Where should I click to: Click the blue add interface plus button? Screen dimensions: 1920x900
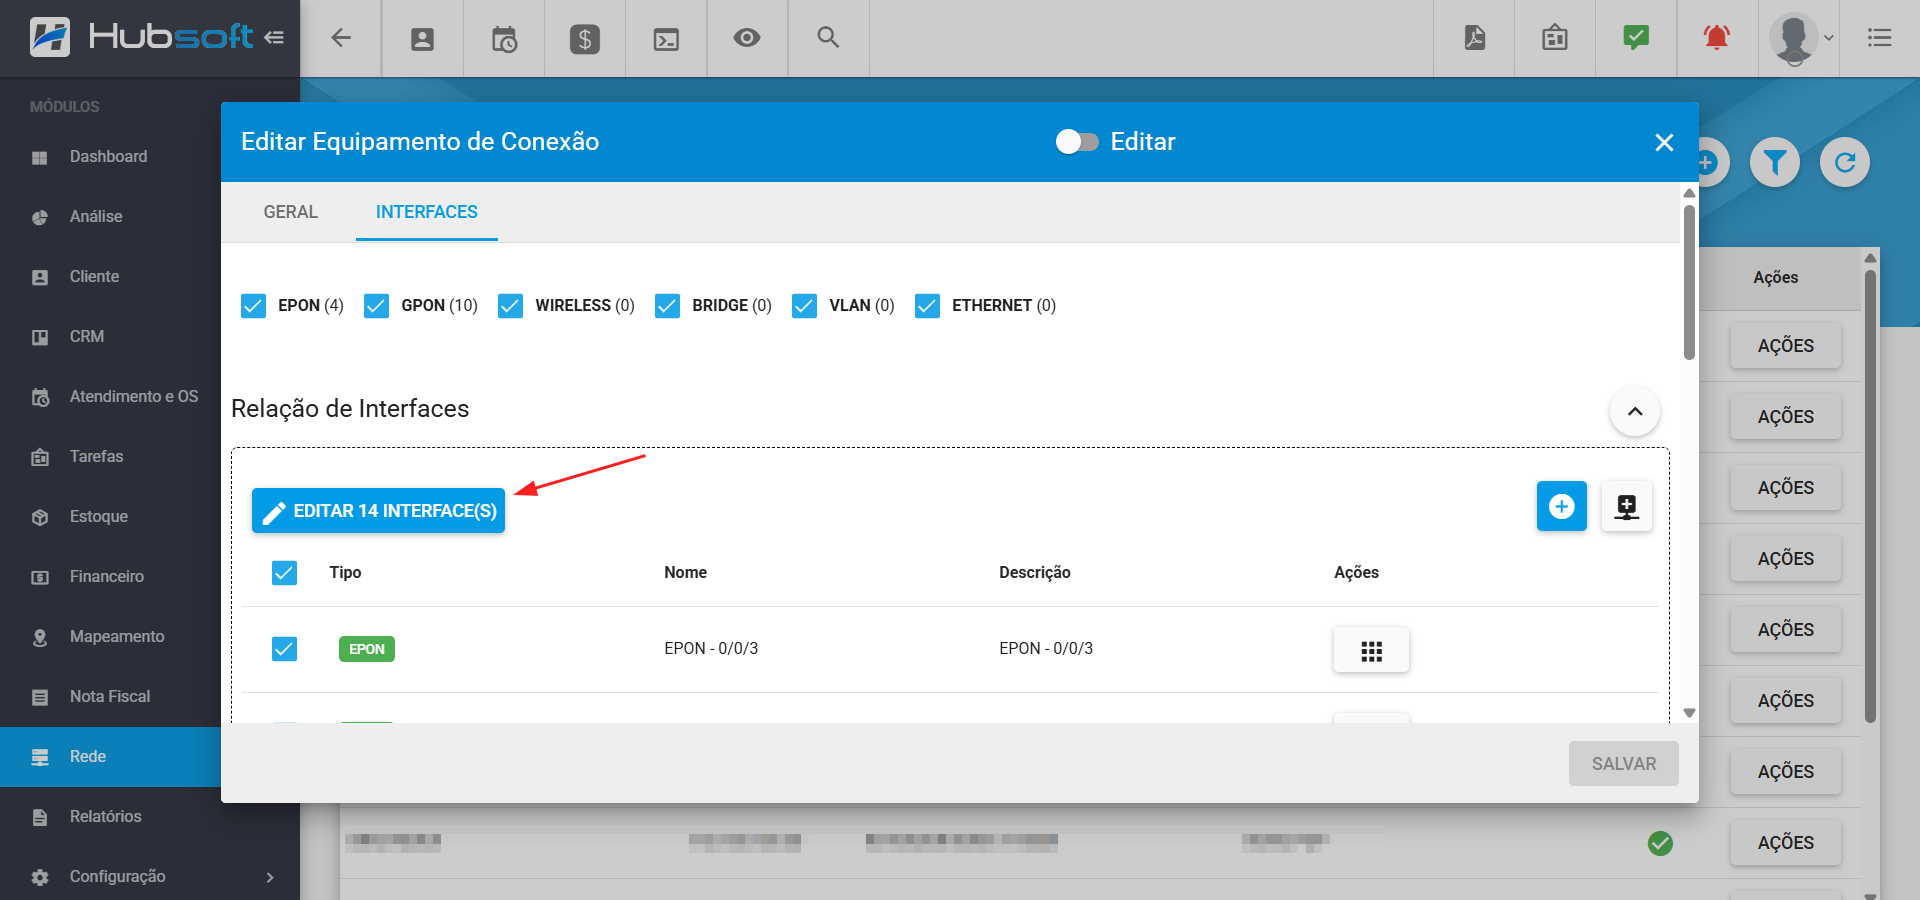pyautogui.click(x=1561, y=507)
